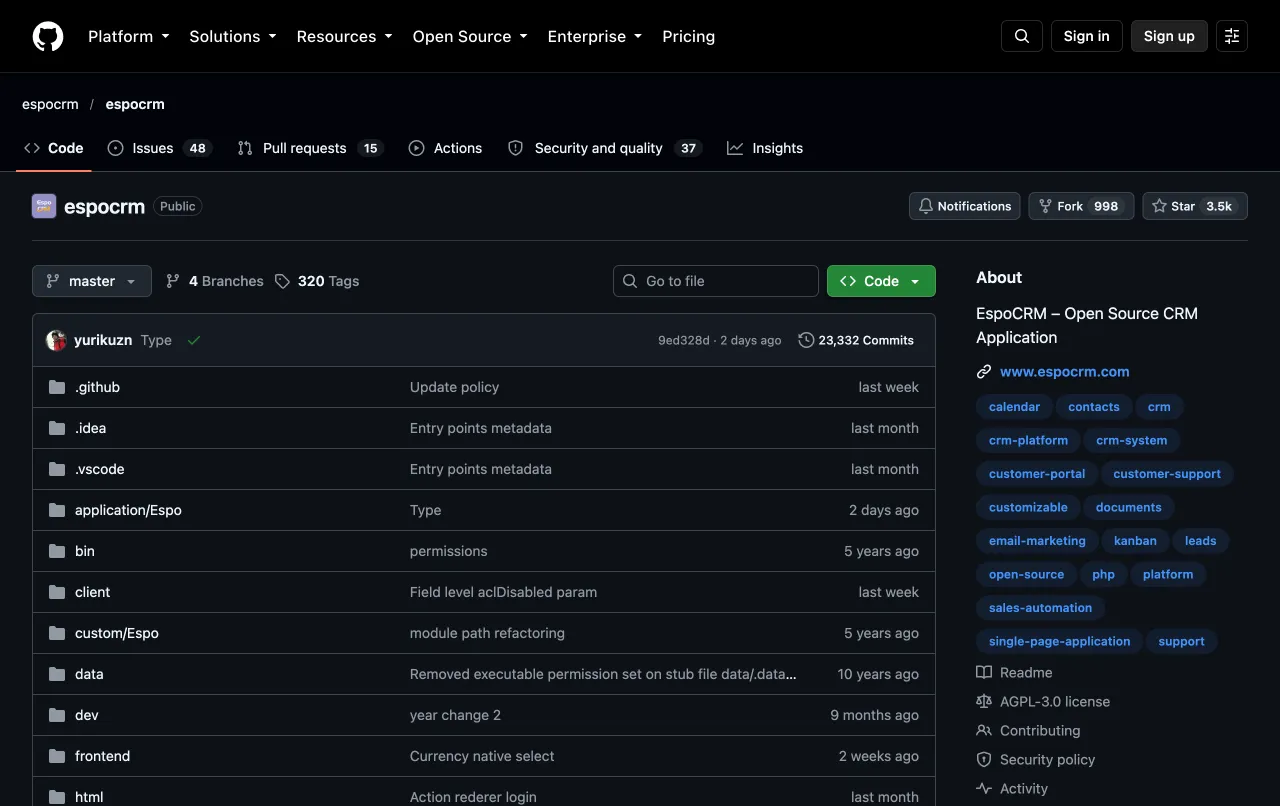Click the bin folder icon
The width and height of the screenshot is (1280, 806).
click(57, 551)
